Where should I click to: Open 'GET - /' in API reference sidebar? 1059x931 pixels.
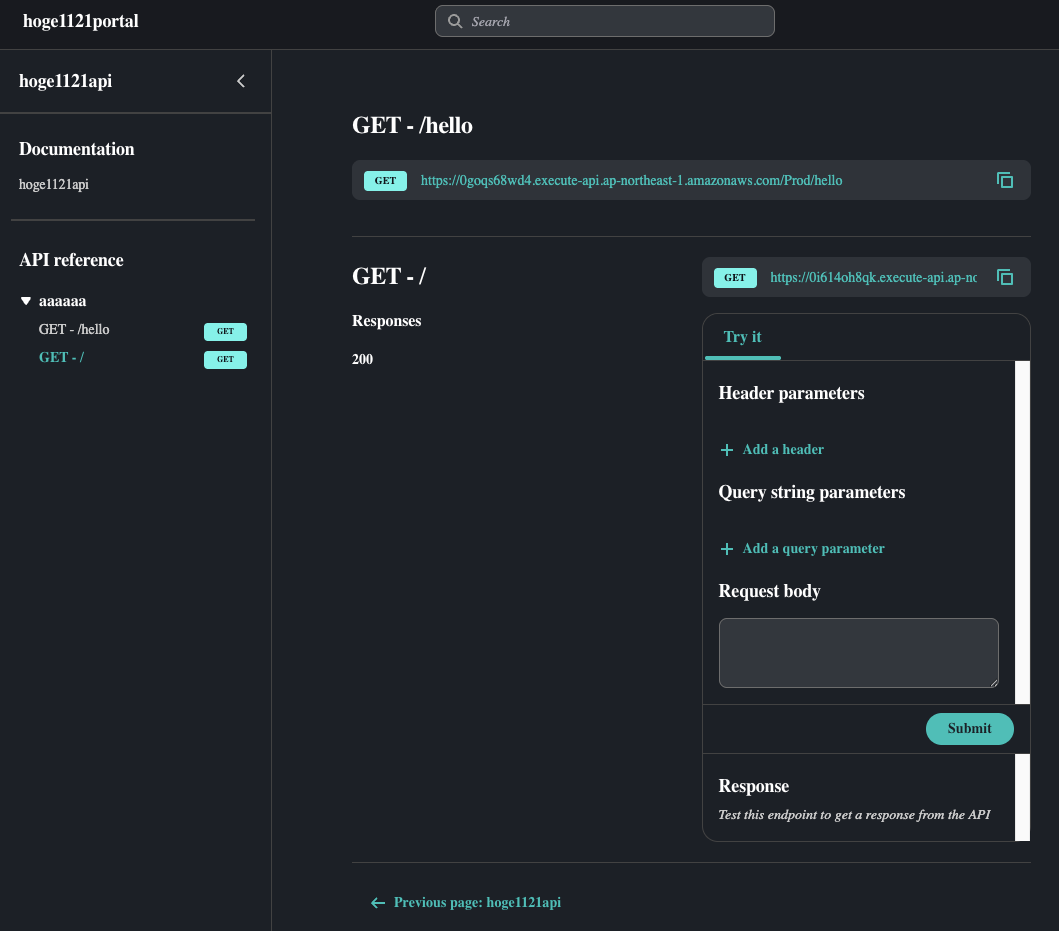point(61,357)
